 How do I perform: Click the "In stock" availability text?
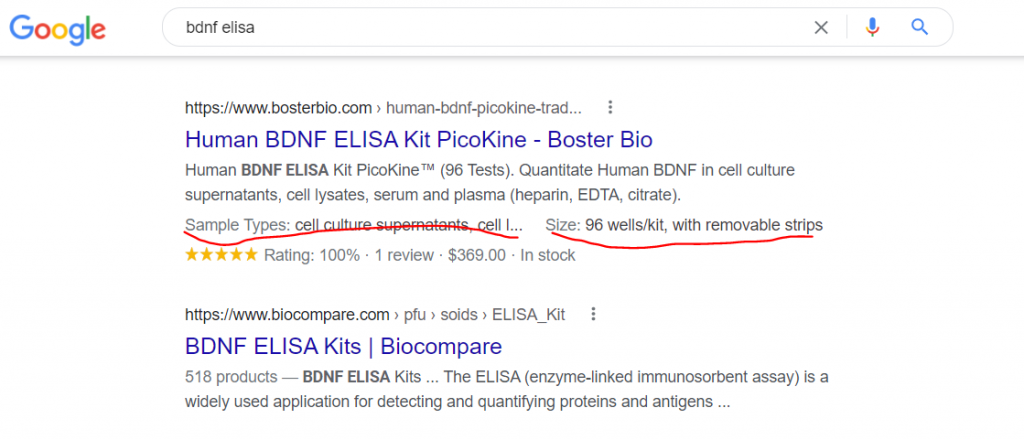pos(547,255)
